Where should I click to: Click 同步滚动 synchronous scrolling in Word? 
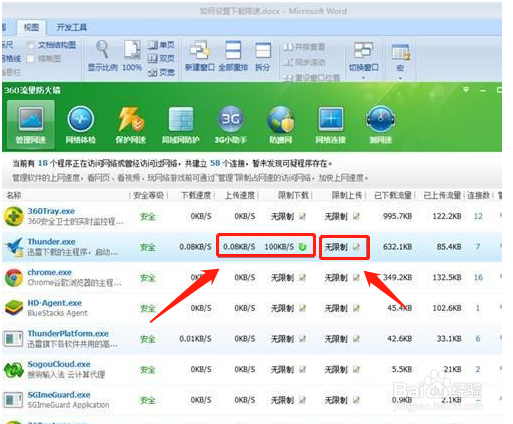(x=304, y=62)
